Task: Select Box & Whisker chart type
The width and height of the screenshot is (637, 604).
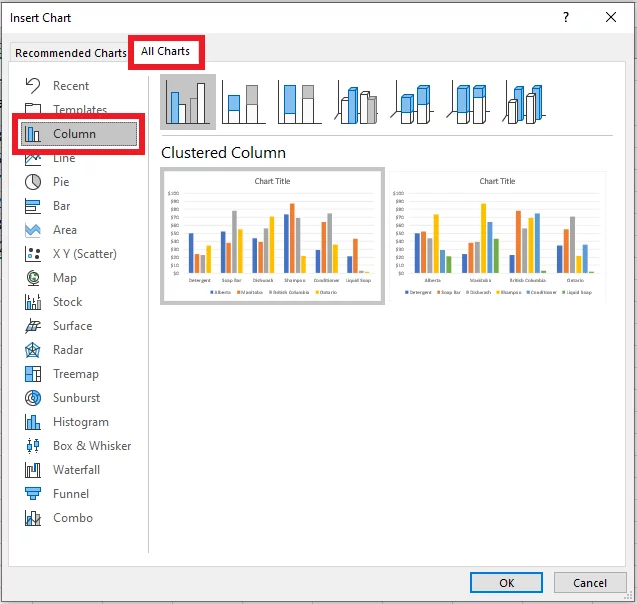Action: click(x=91, y=446)
